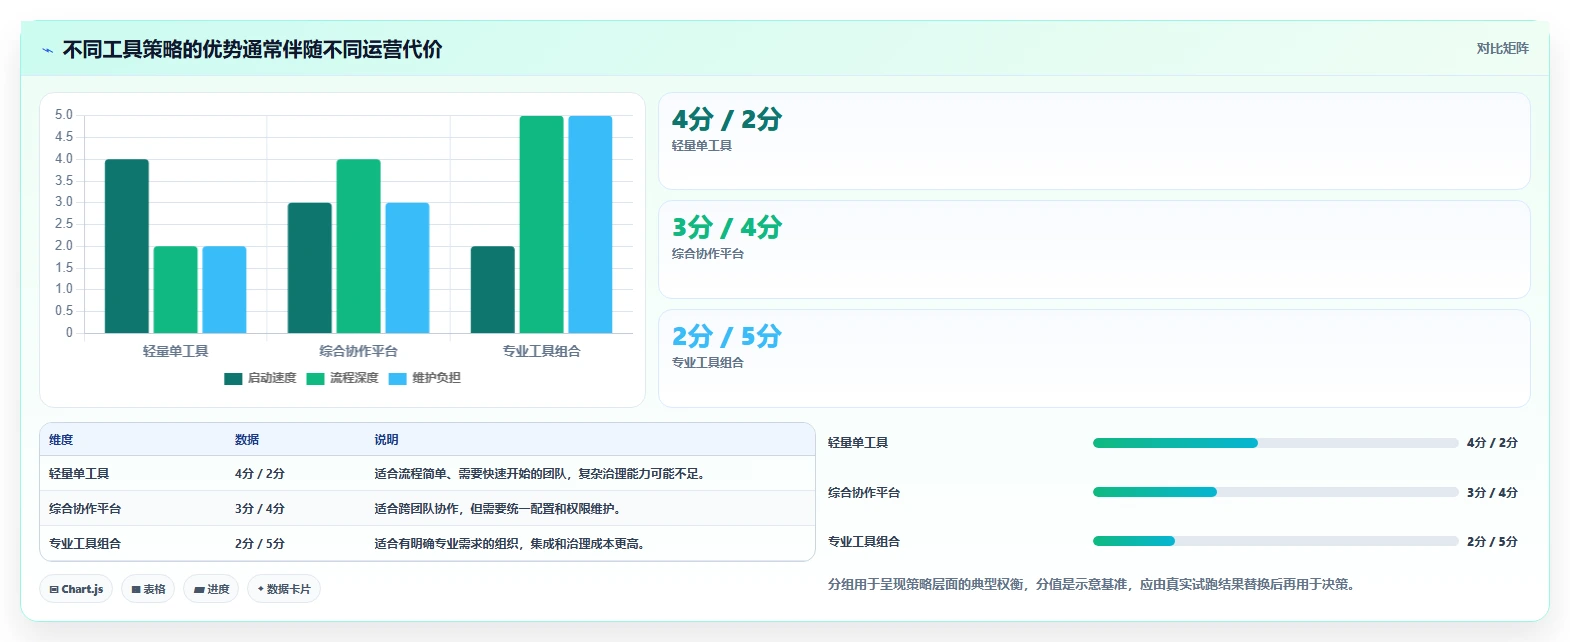This screenshot has width=1570, height=642.
Task: Click 2分 / 5分 value after progress bar
Action: (1492, 542)
